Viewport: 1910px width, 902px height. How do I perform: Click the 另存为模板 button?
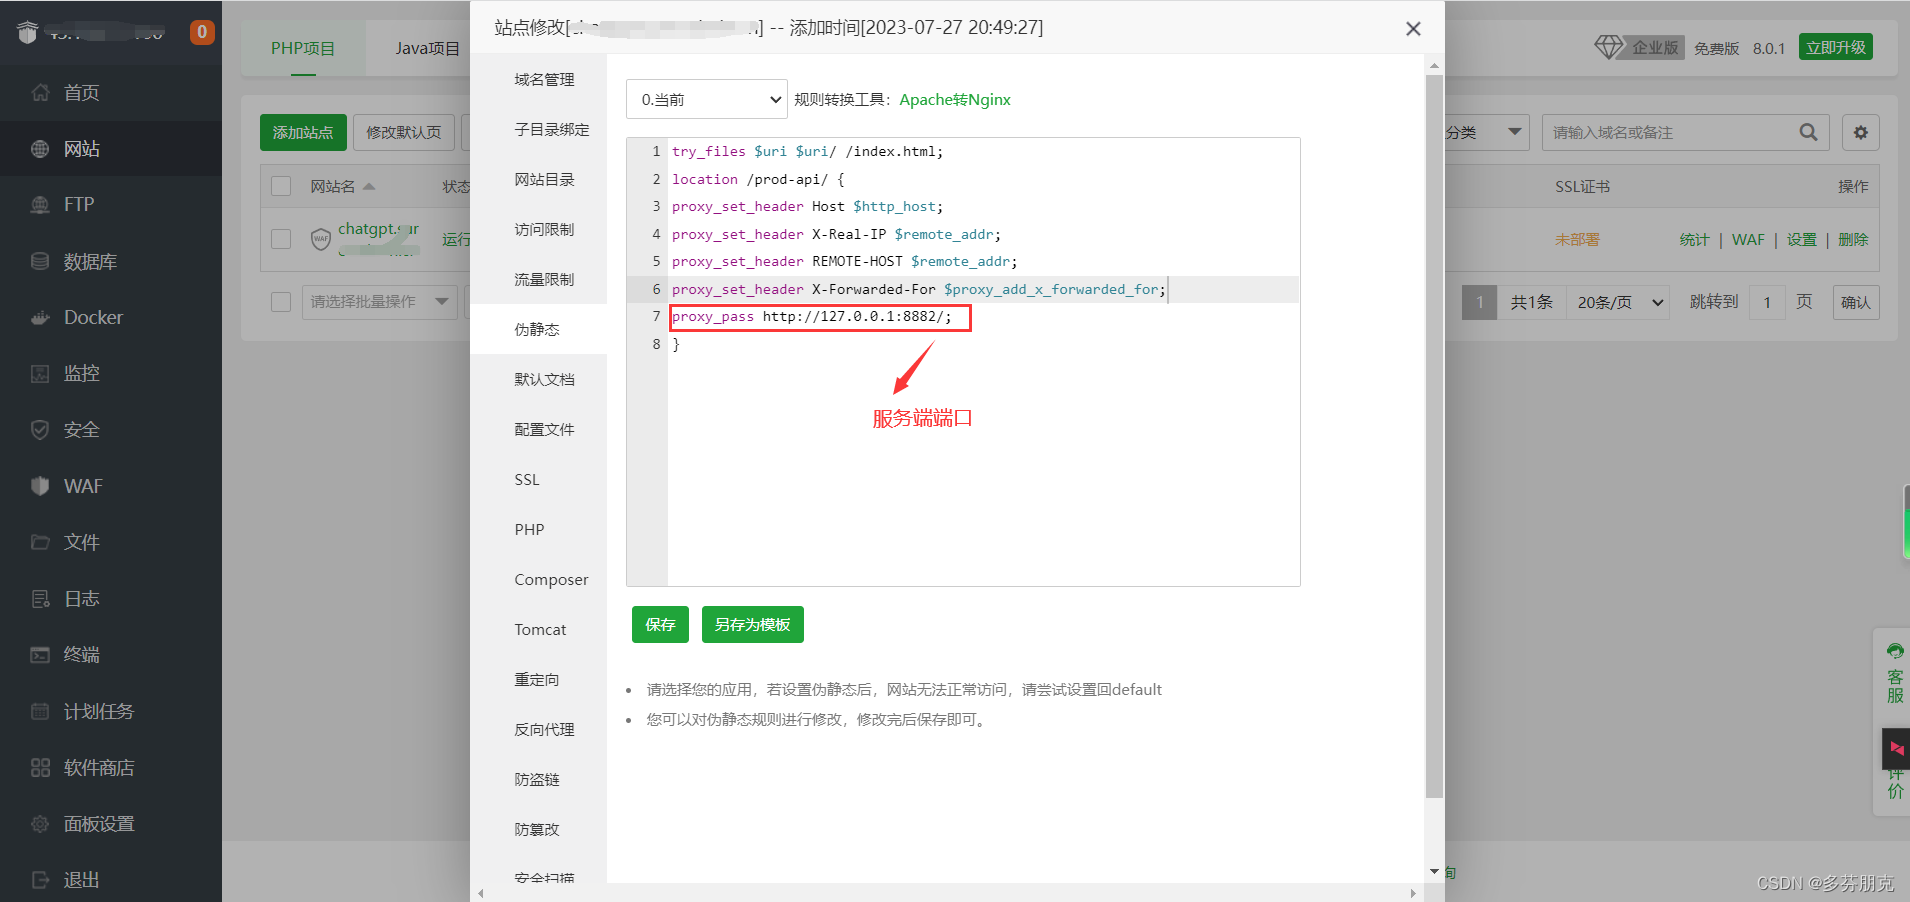coord(752,624)
